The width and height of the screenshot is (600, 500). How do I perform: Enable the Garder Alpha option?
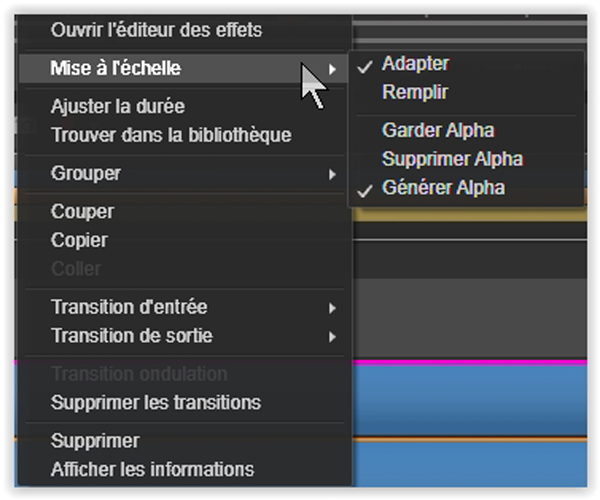tap(439, 130)
